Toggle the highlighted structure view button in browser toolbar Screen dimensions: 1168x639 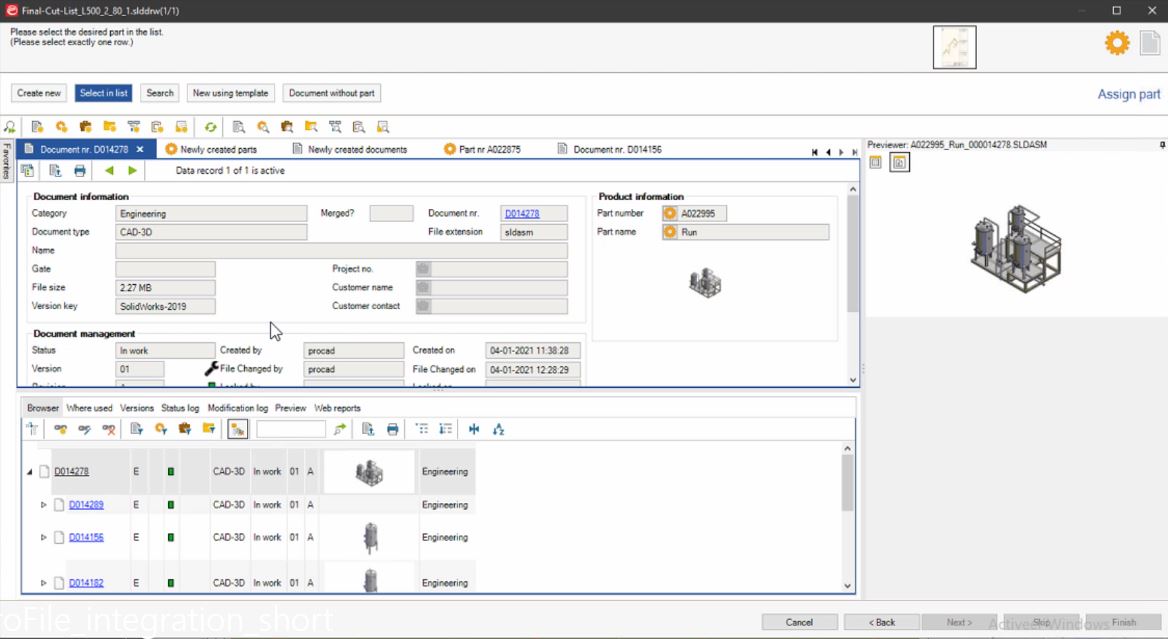tap(238, 429)
